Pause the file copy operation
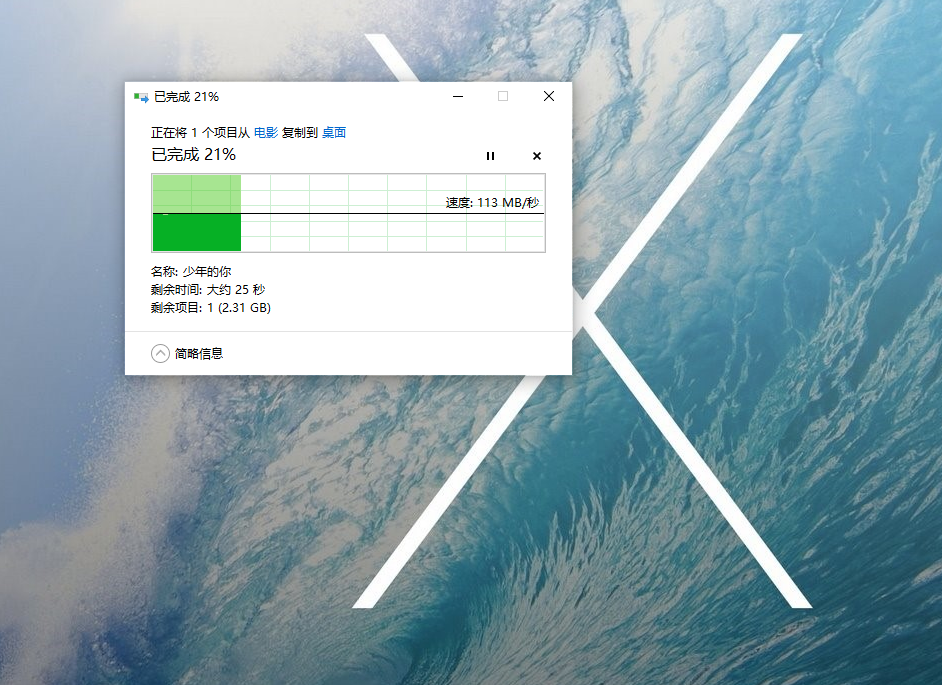The height and width of the screenshot is (685, 942). (490, 156)
